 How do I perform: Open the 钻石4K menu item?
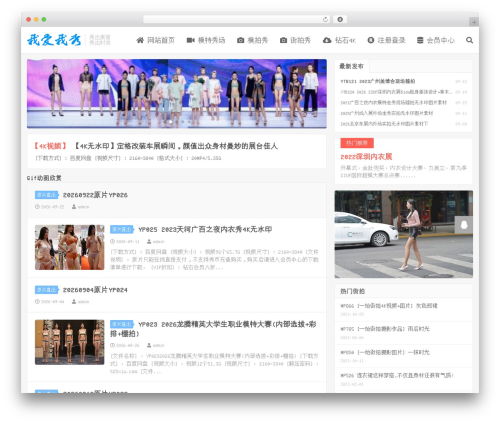pos(339,40)
